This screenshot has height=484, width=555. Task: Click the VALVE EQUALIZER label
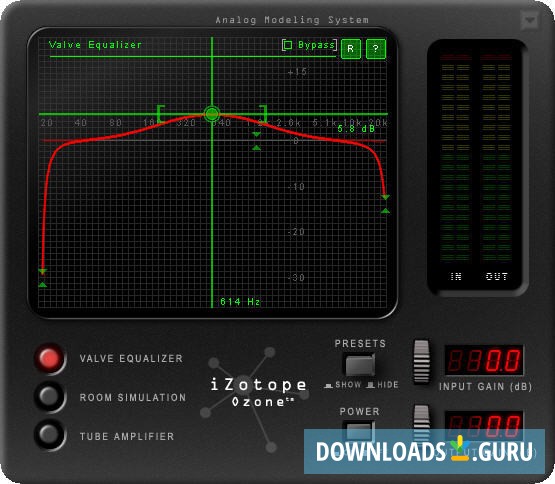131,359
